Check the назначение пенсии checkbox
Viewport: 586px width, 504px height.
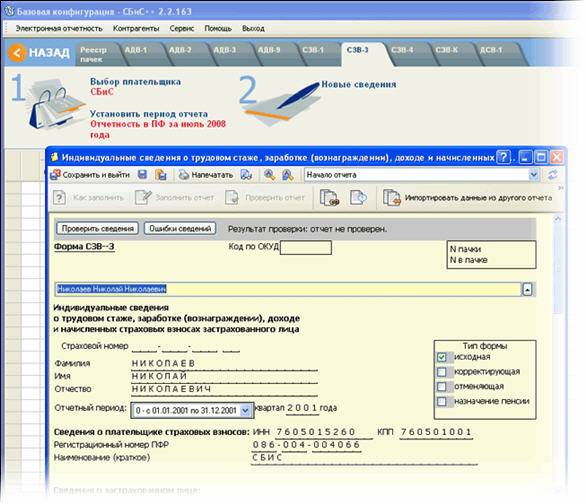(x=441, y=401)
